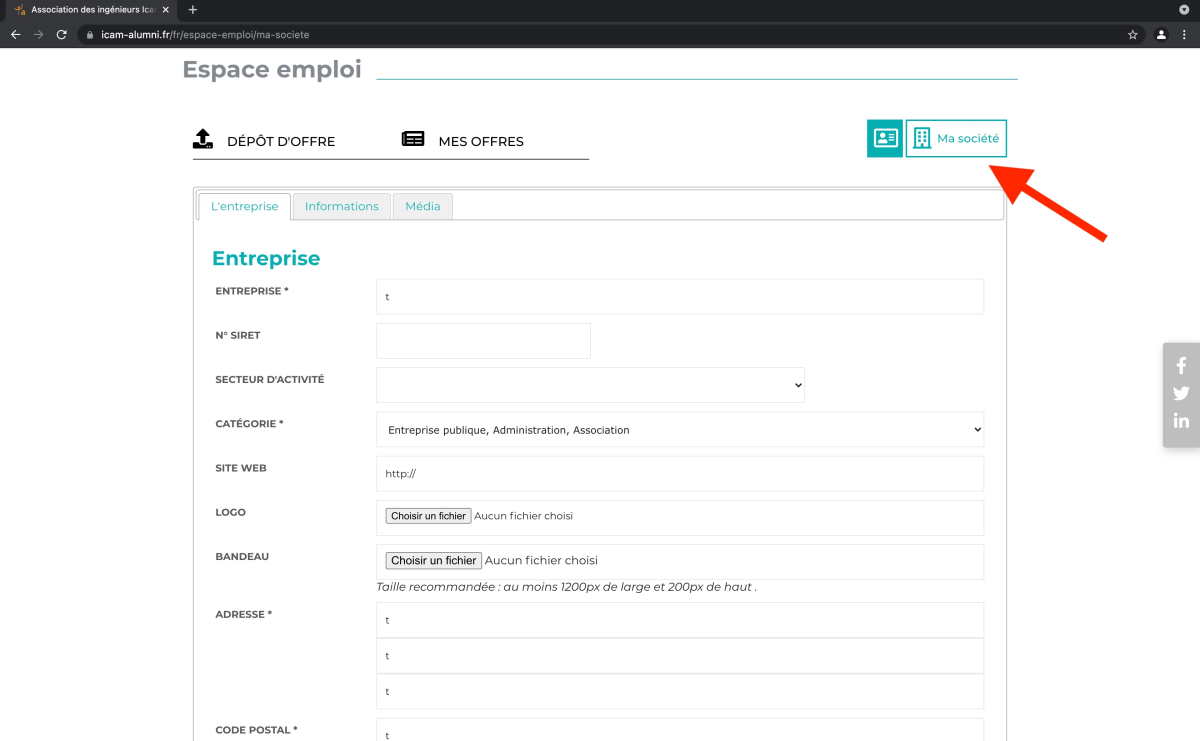Open the Catégorie dropdown
Viewport: 1200px width, 741px height.
(680, 429)
